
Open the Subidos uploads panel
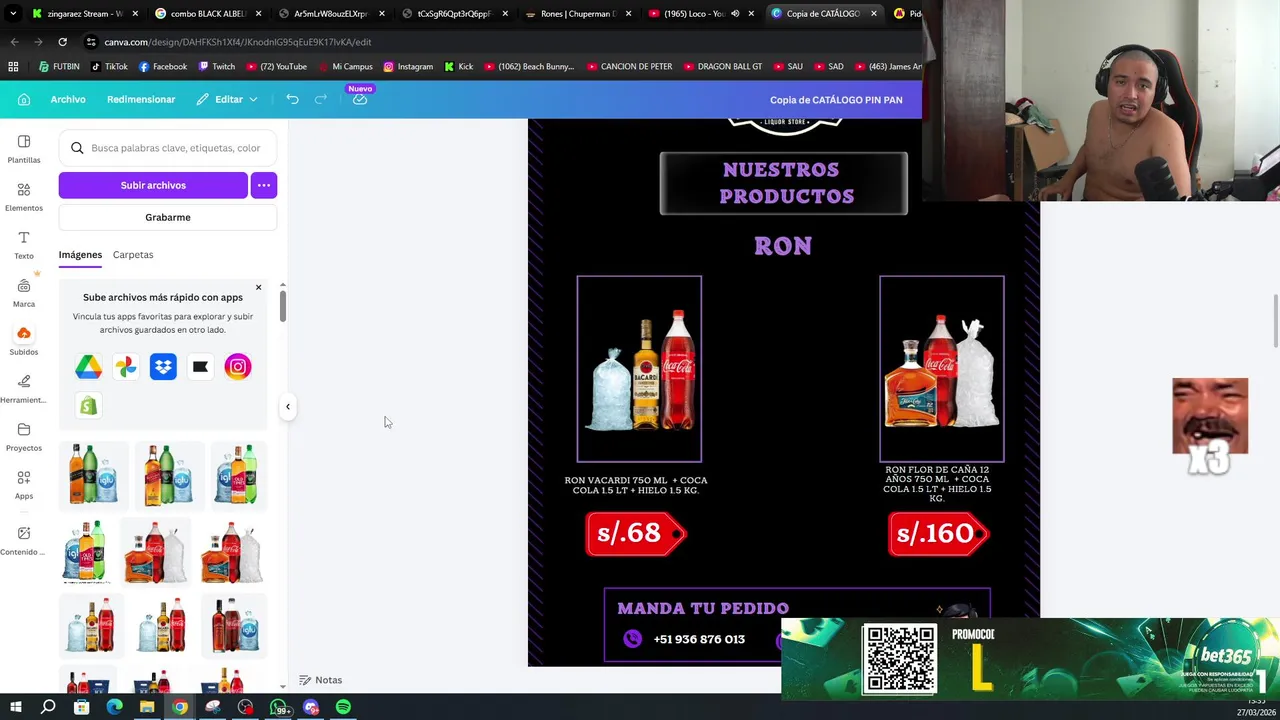coord(24,341)
